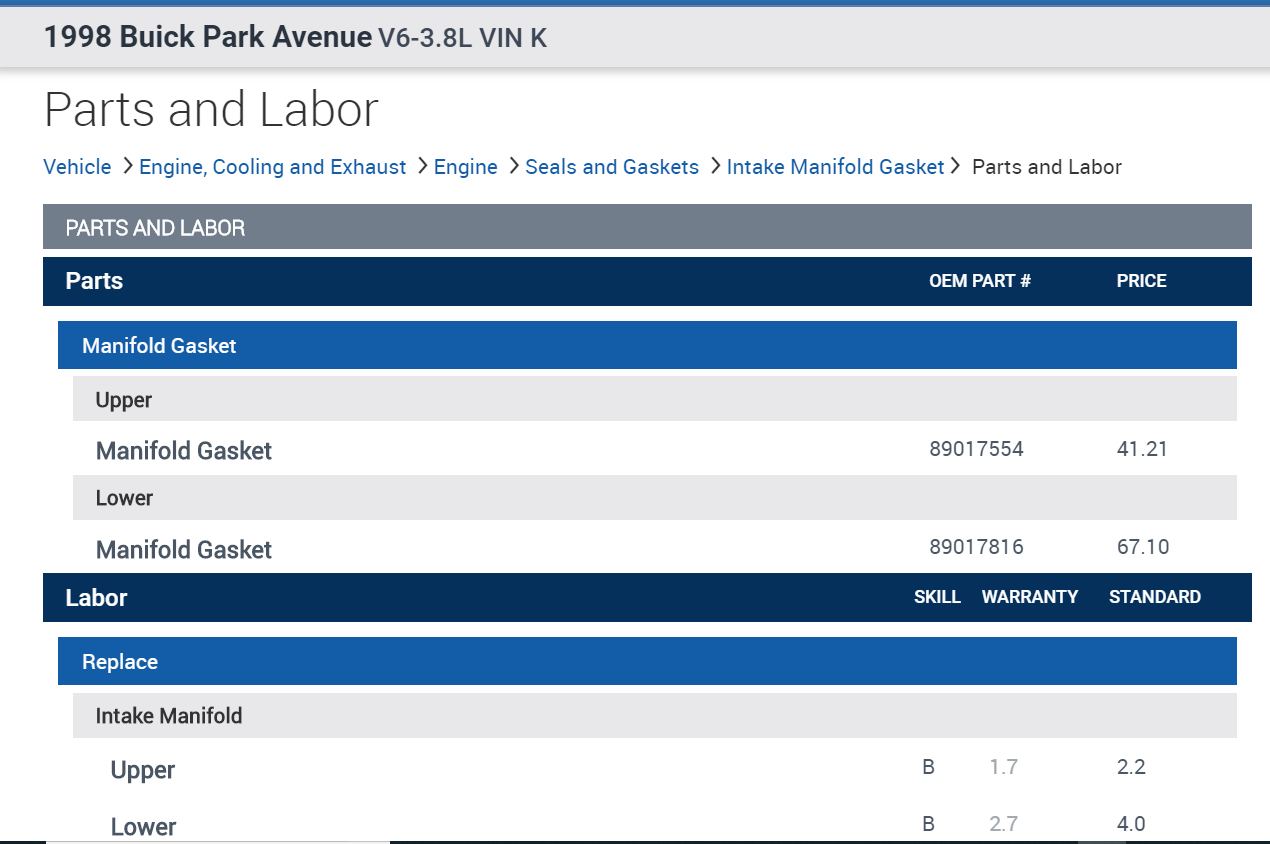Click the OEM PART # column header
This screenshot has width=1270, height=844.
click(979, 281)
